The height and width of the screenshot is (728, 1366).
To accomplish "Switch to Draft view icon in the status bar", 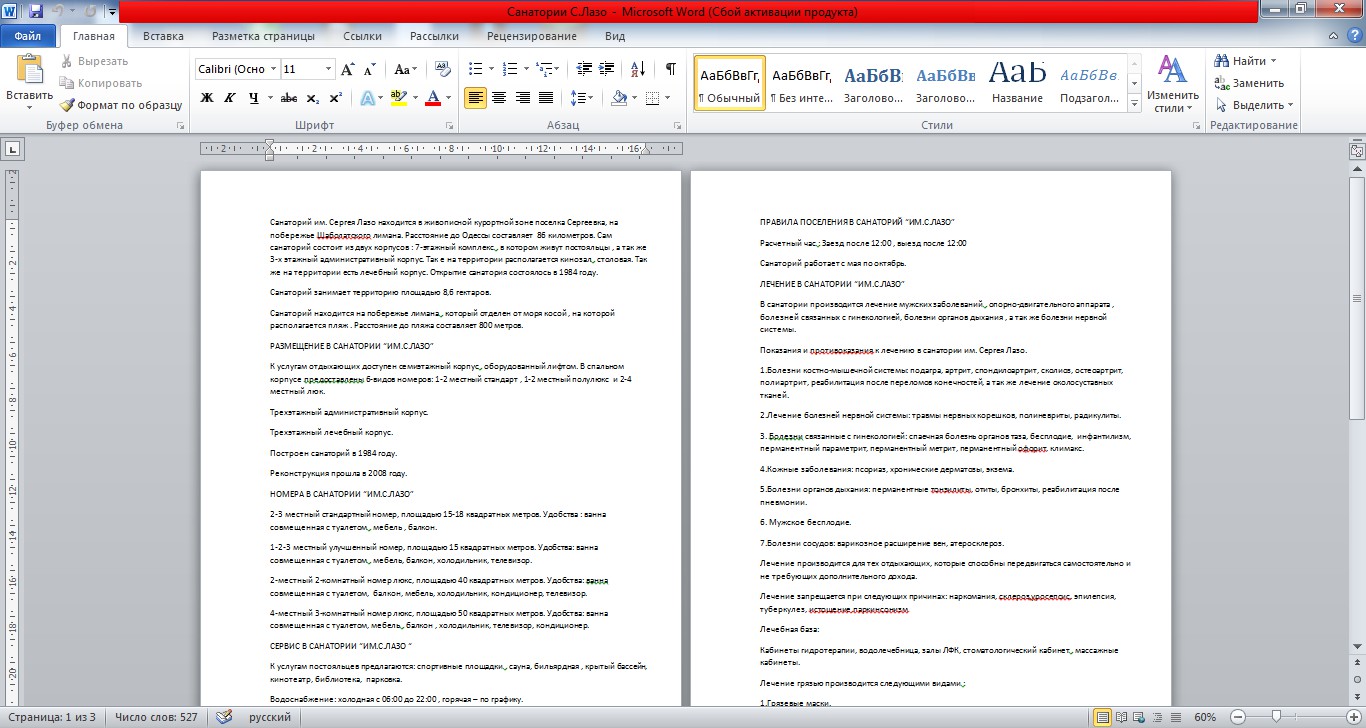I will [1177, 717].
